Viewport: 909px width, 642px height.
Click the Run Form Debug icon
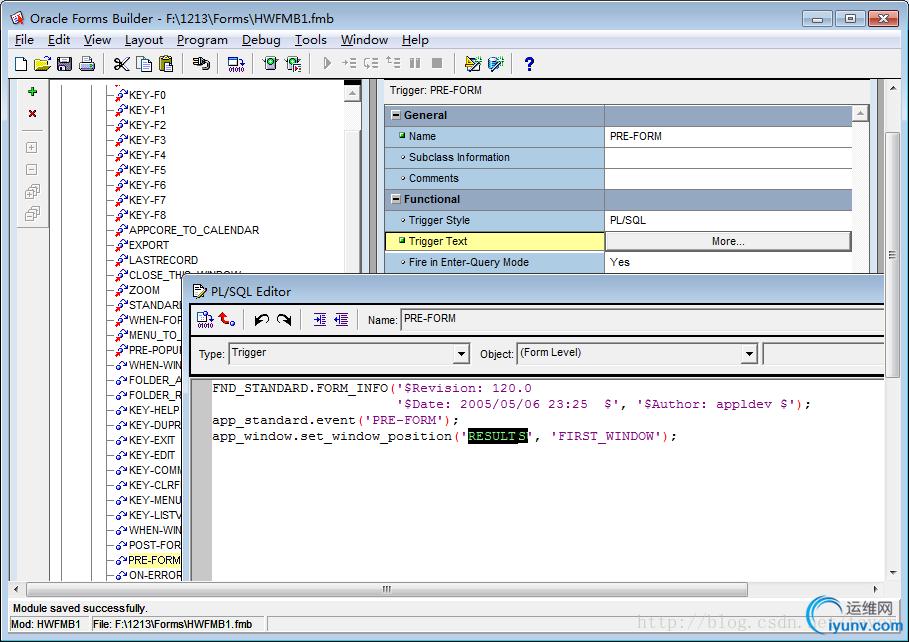tap(293, 64)
